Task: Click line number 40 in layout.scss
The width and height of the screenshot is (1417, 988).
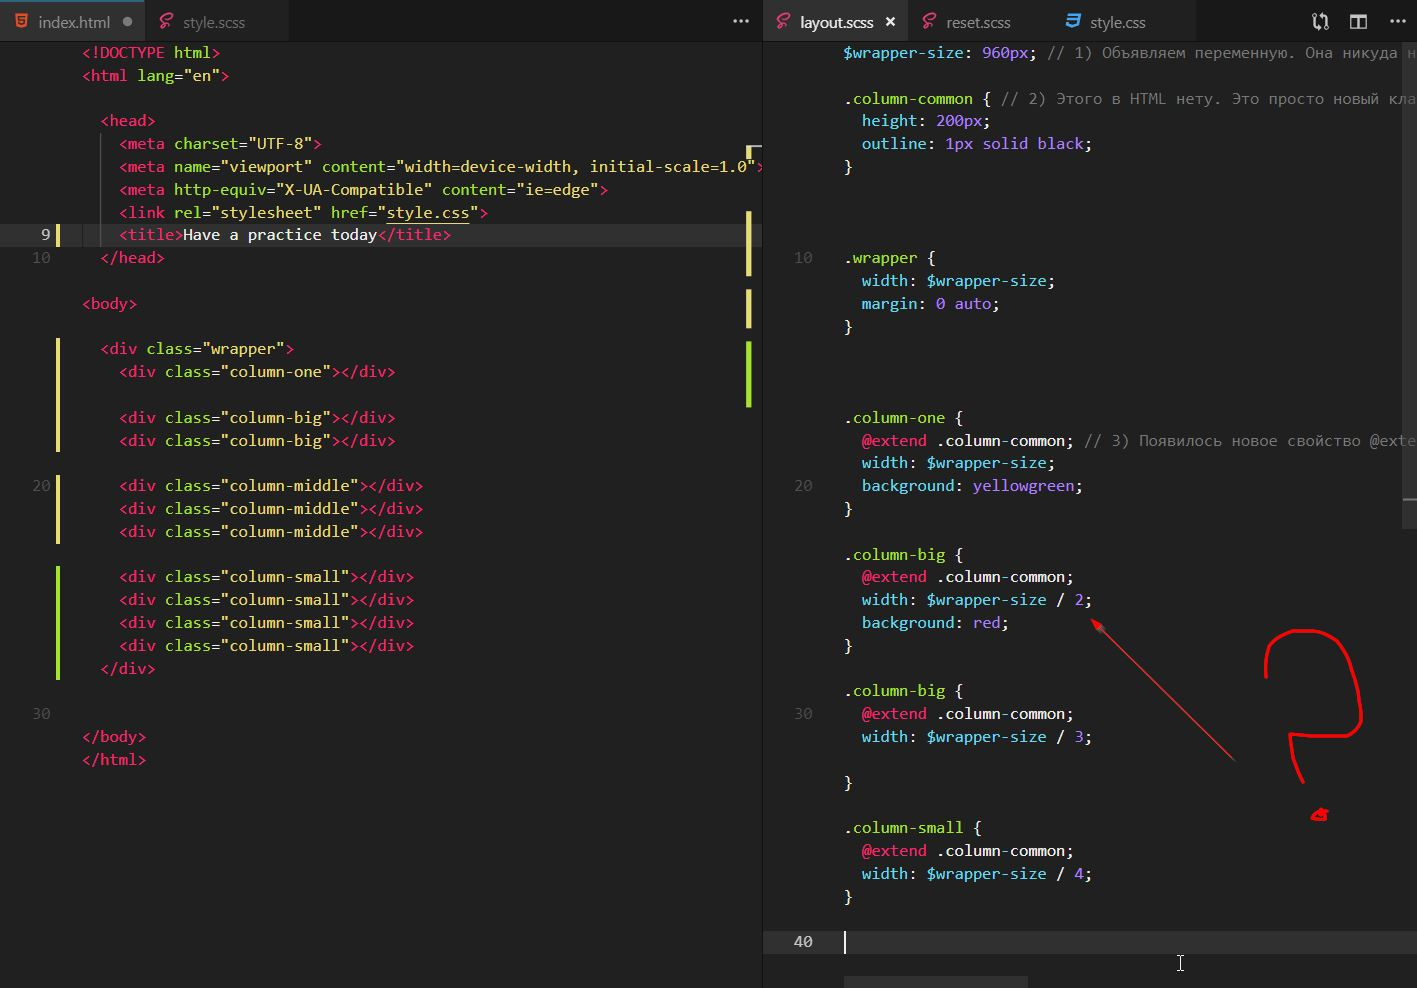Action: pos(803,942)
